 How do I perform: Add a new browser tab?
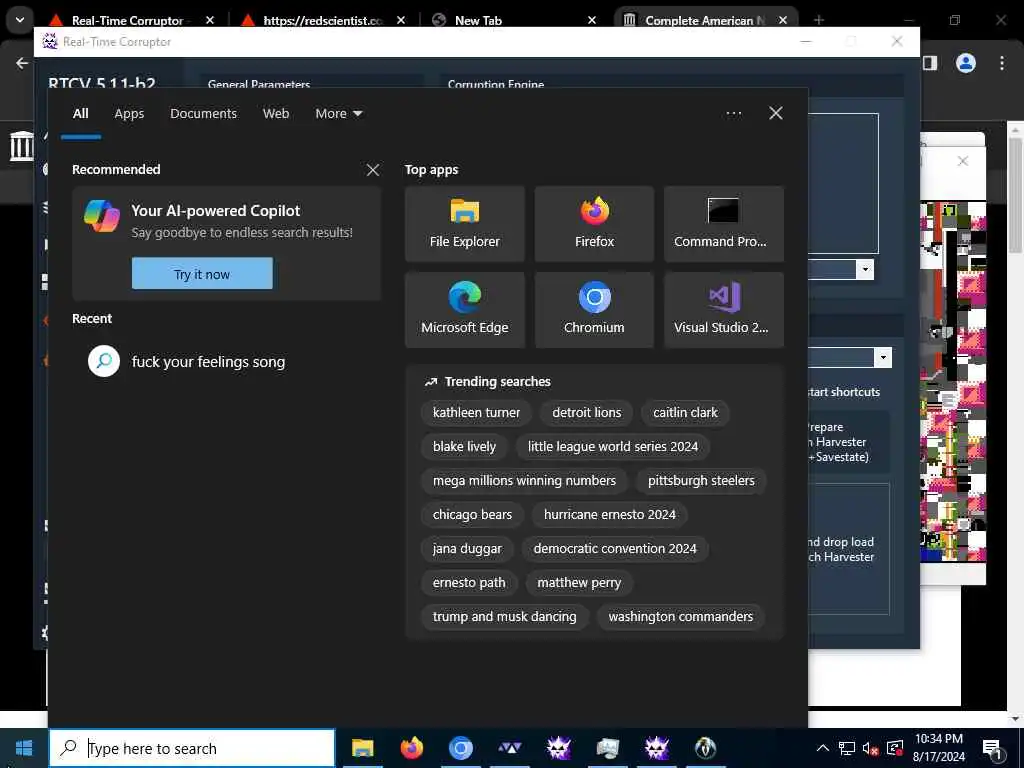819,20
